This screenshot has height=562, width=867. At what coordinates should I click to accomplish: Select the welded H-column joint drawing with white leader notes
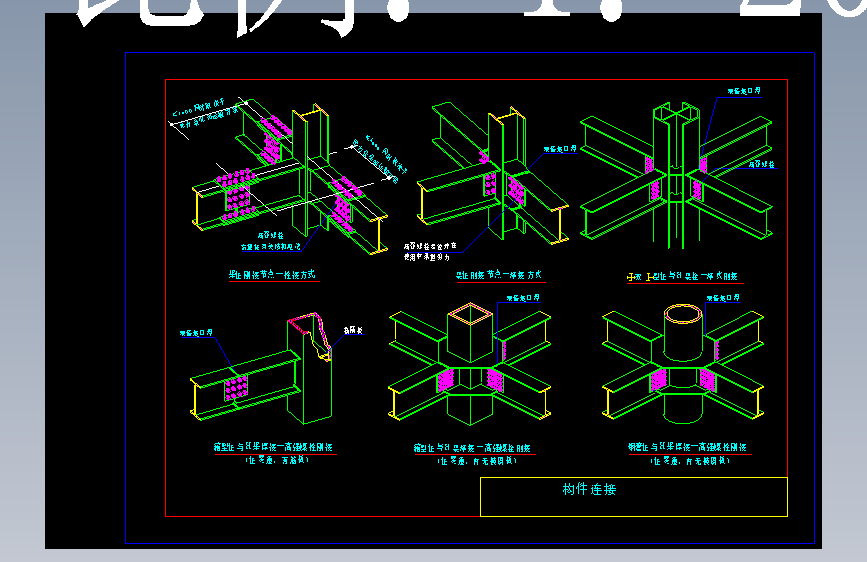click(493, 174)
